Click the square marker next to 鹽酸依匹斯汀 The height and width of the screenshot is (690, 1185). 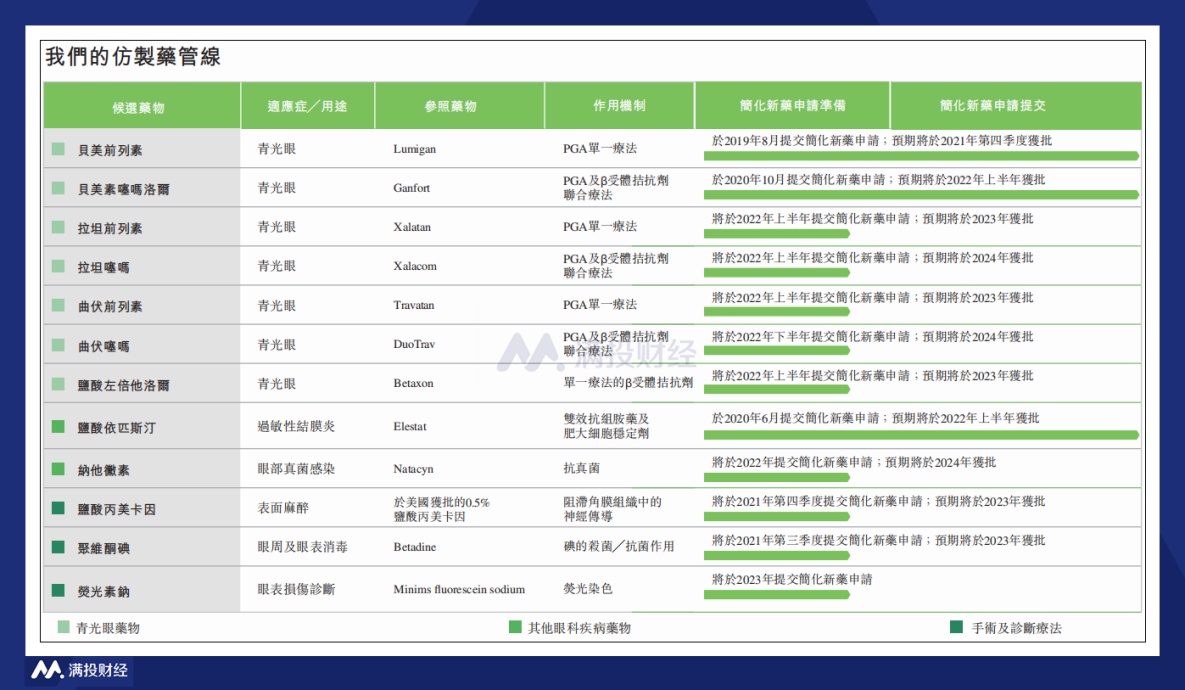click(59, 427)
